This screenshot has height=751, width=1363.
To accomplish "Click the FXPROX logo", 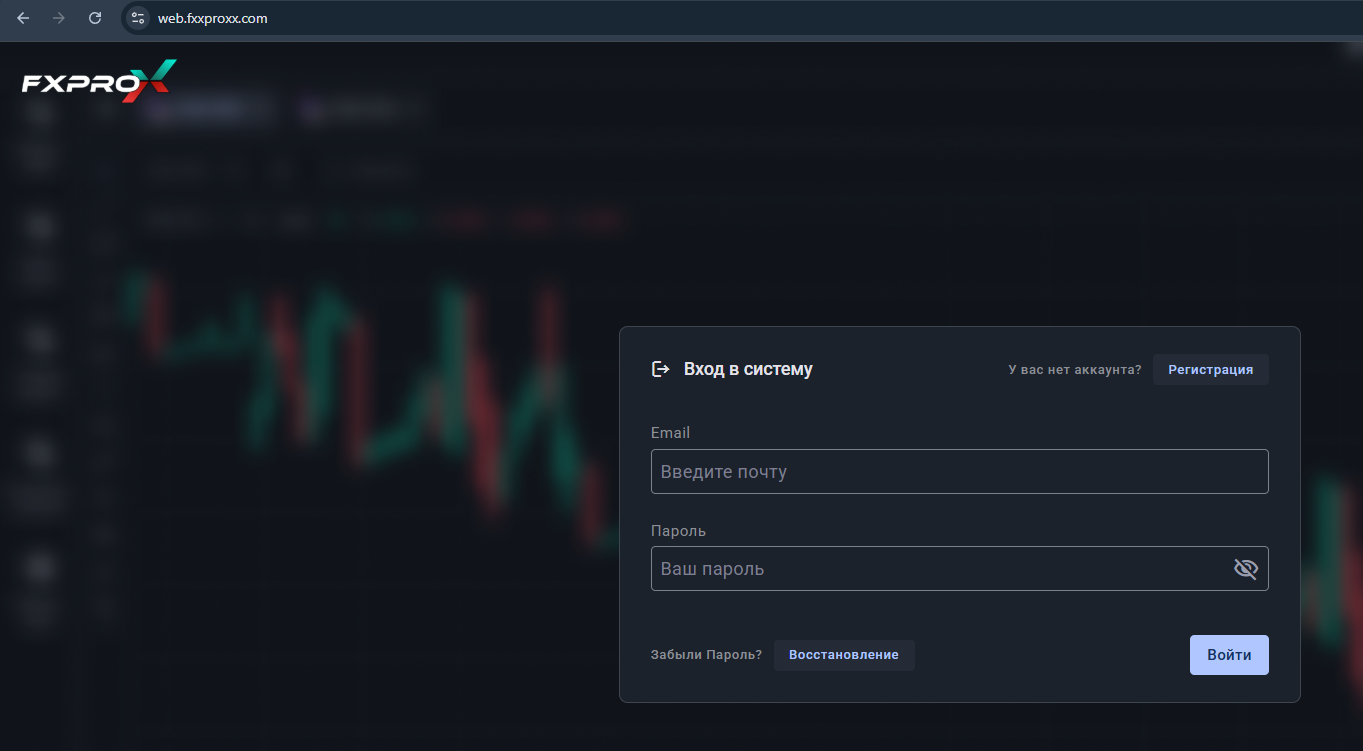I will pos(99,81).
